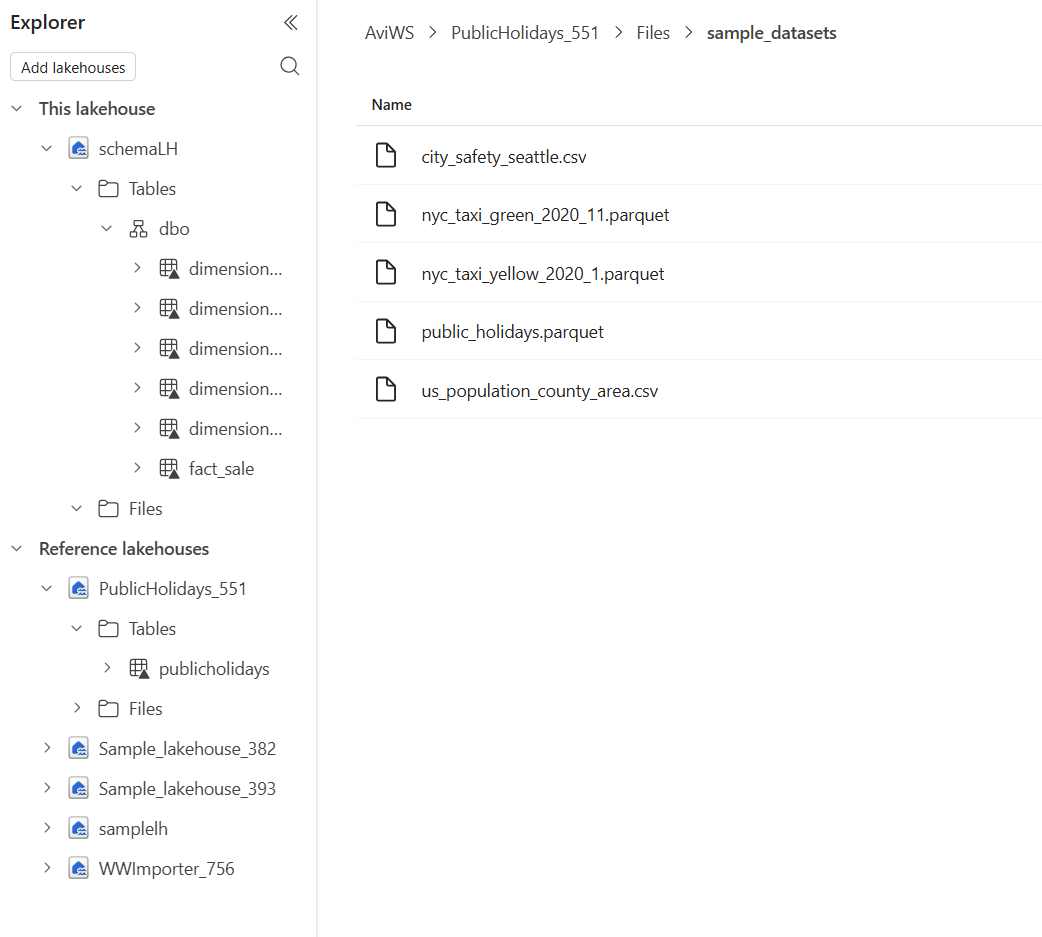Click the Files folder icon under schemaLH
This screenshot has width=1042, height=937.
[x=108, y=508]
